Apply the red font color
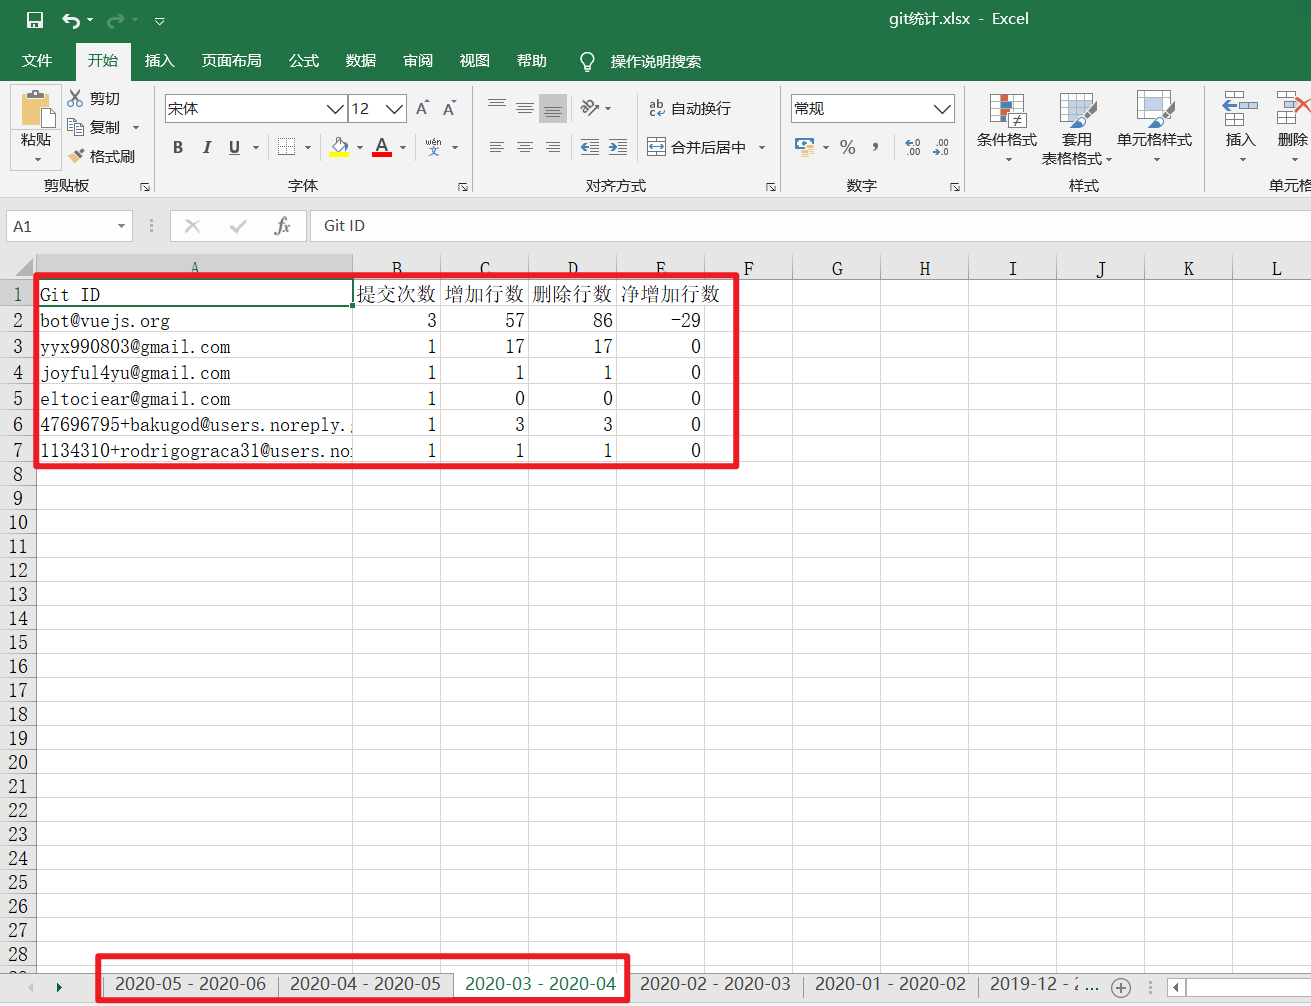 click(382, 147)
